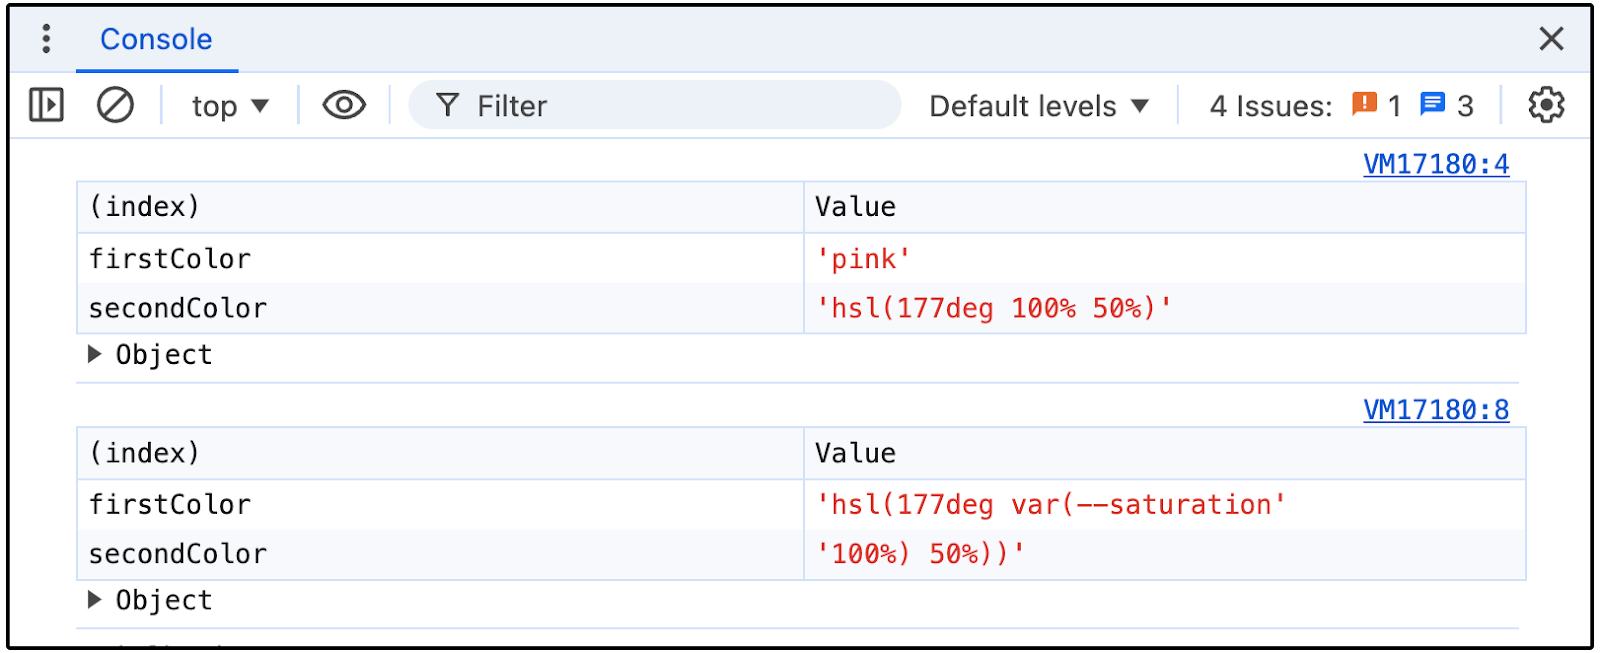Expand the first Object disclosure triangle
This screenshot has height=653, width=1600.
tap(95, 354)
